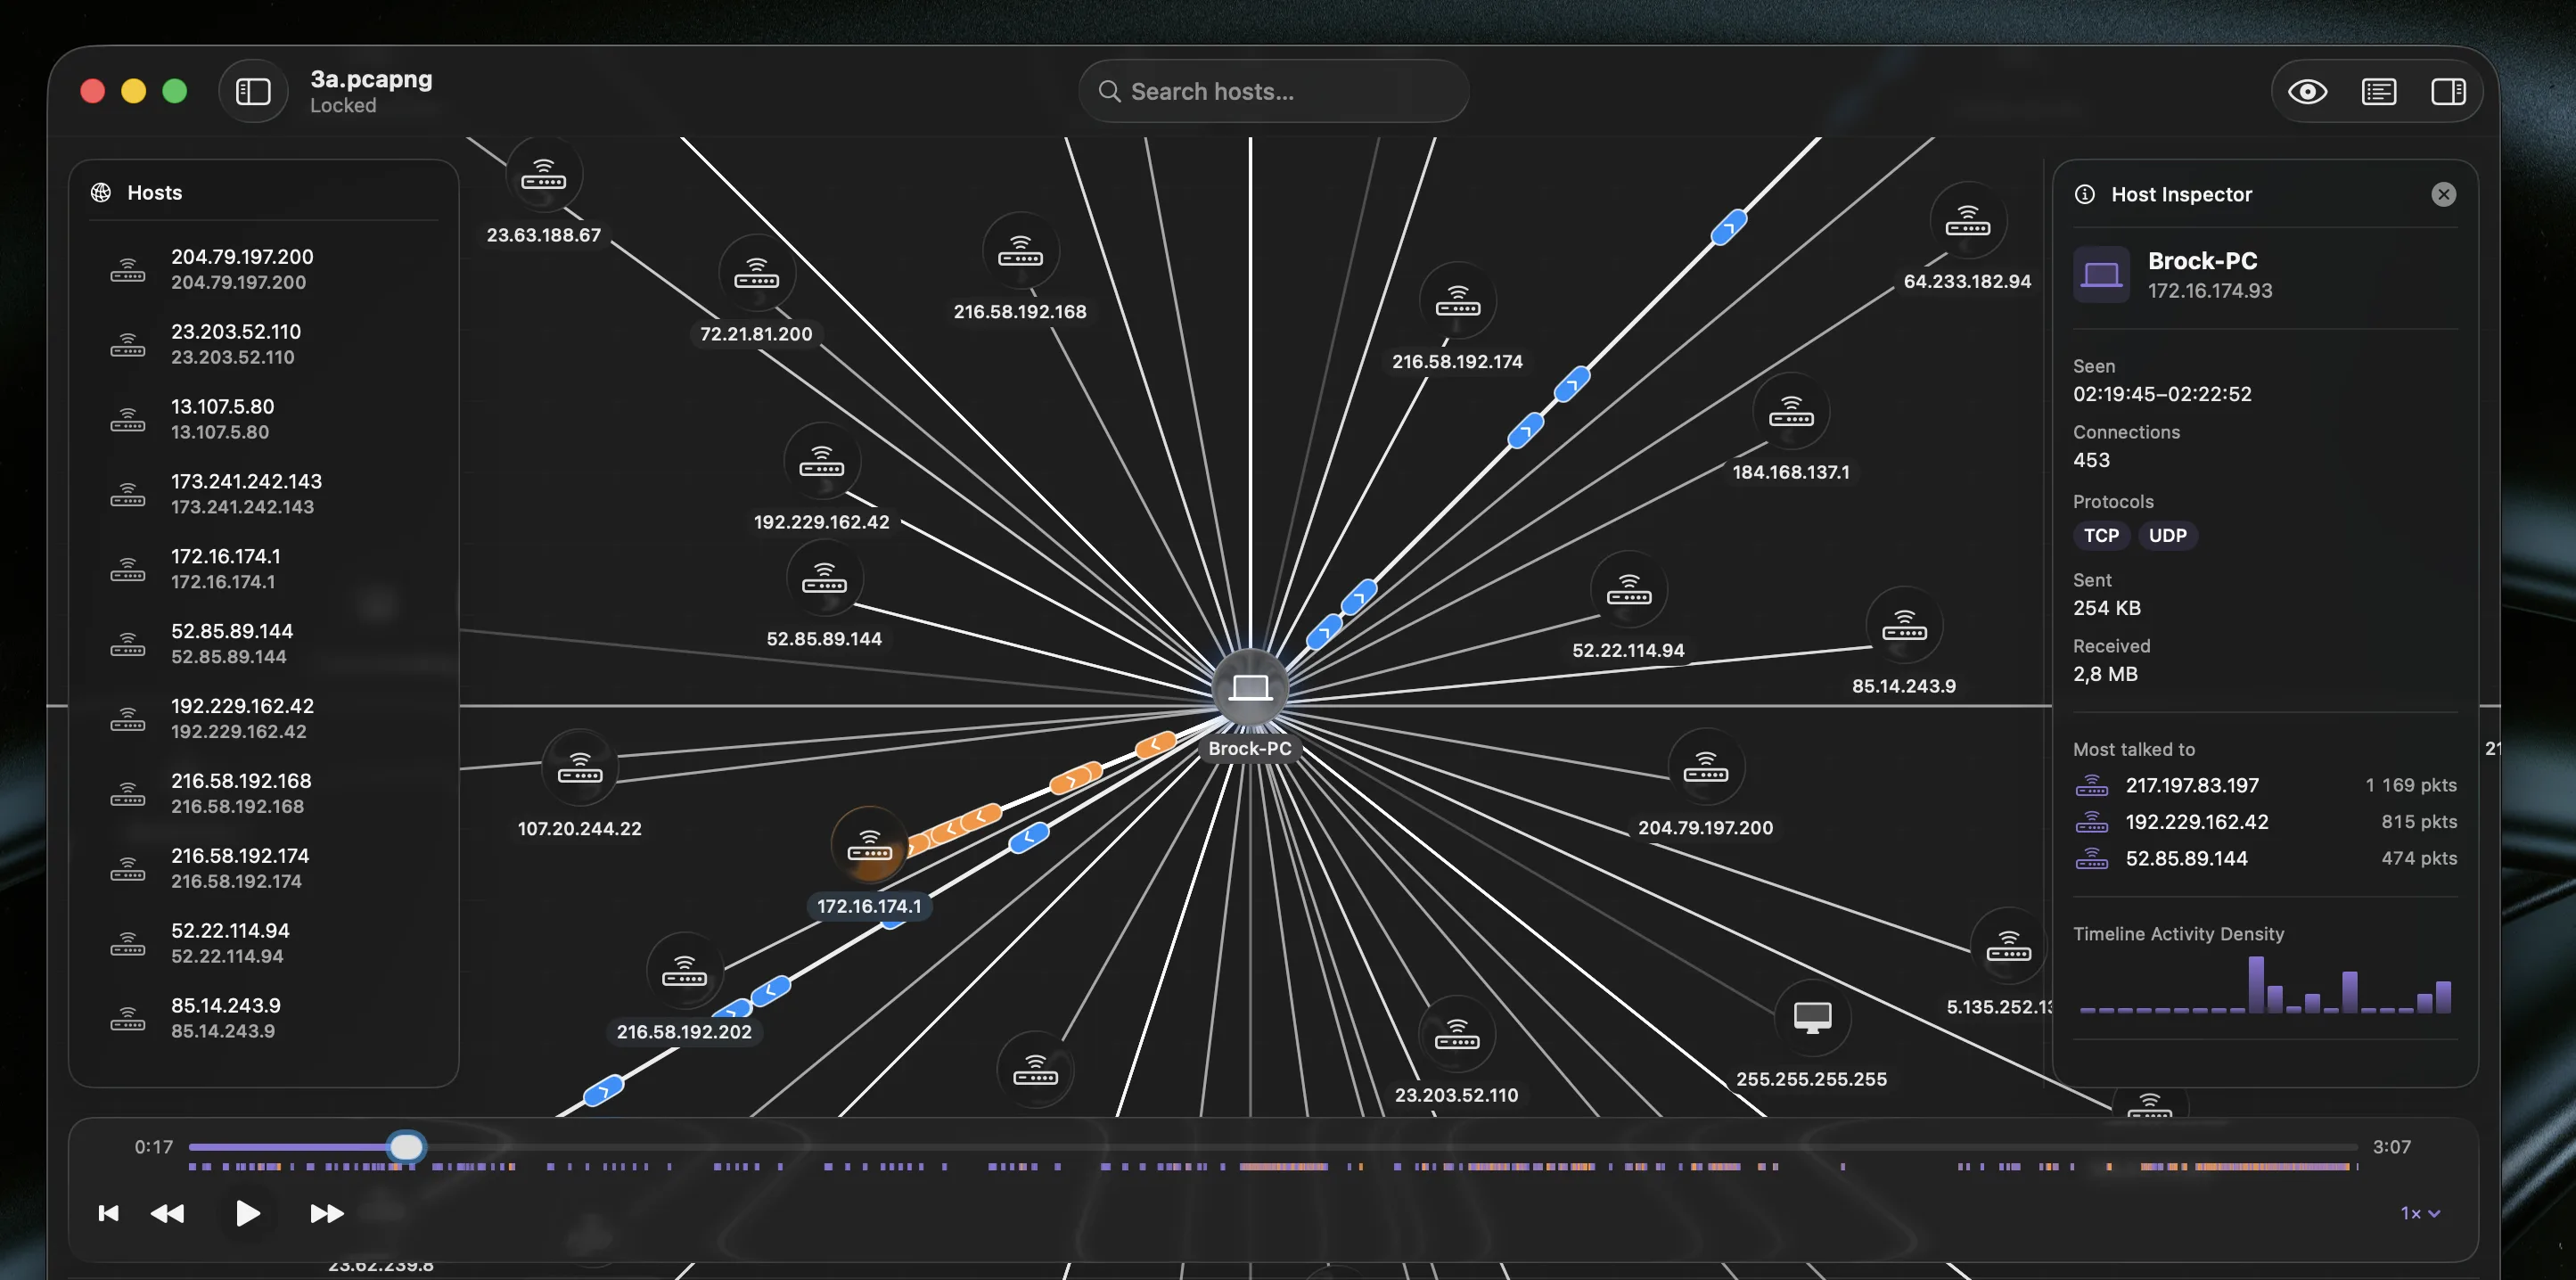Choose 52.22.114.94 in the Hosts list

(264, 943)
